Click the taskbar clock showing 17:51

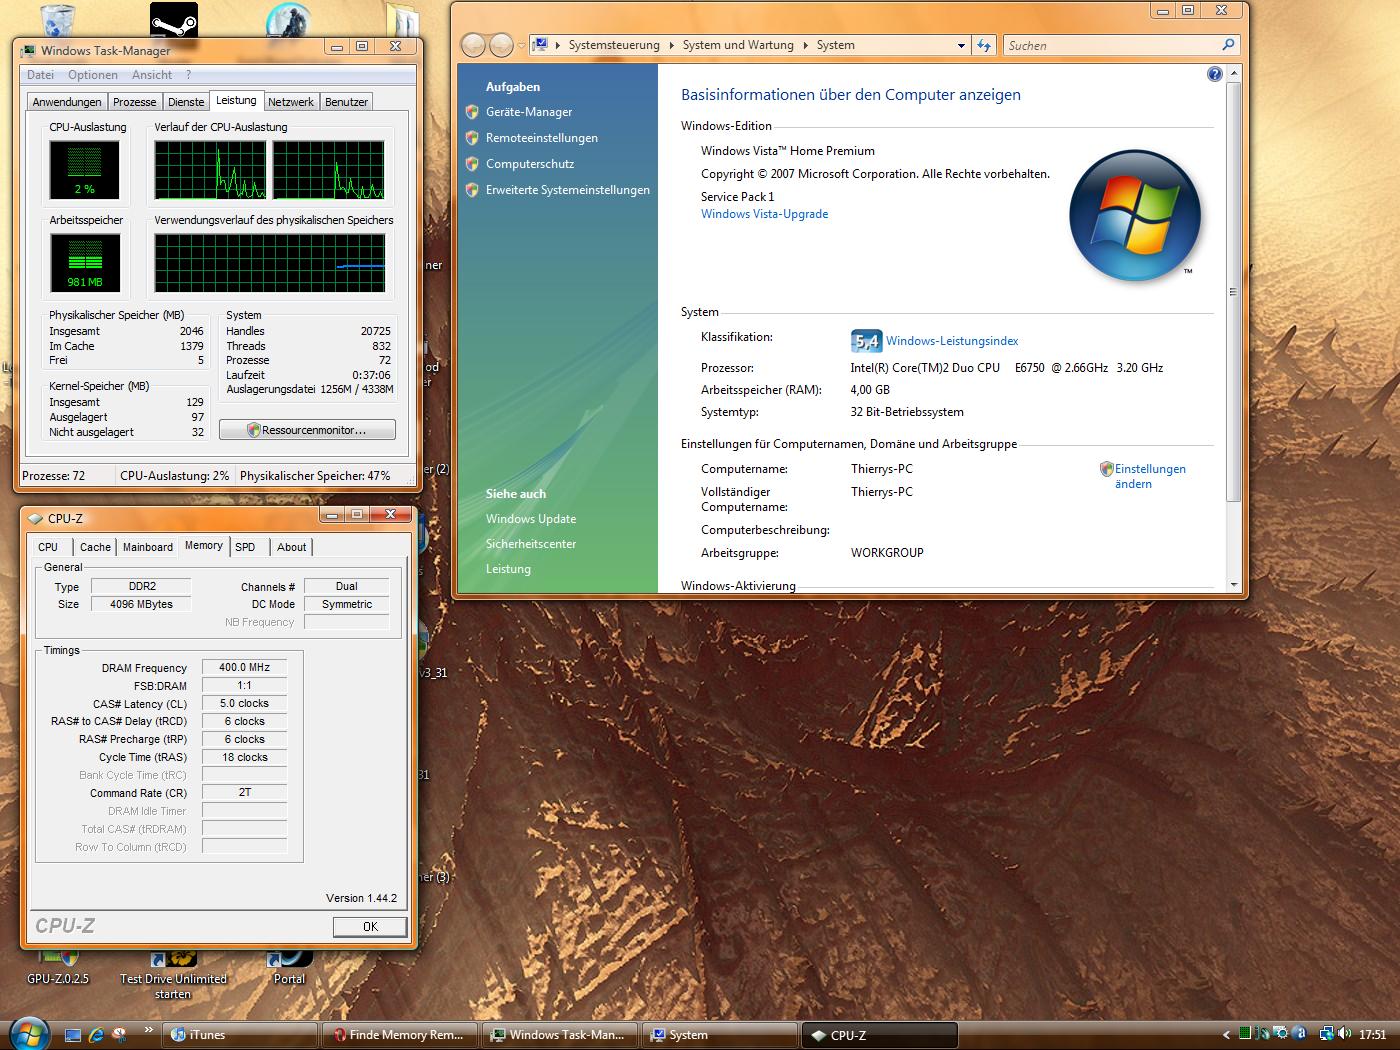pyautogui.click(x=1372, y=1035)
